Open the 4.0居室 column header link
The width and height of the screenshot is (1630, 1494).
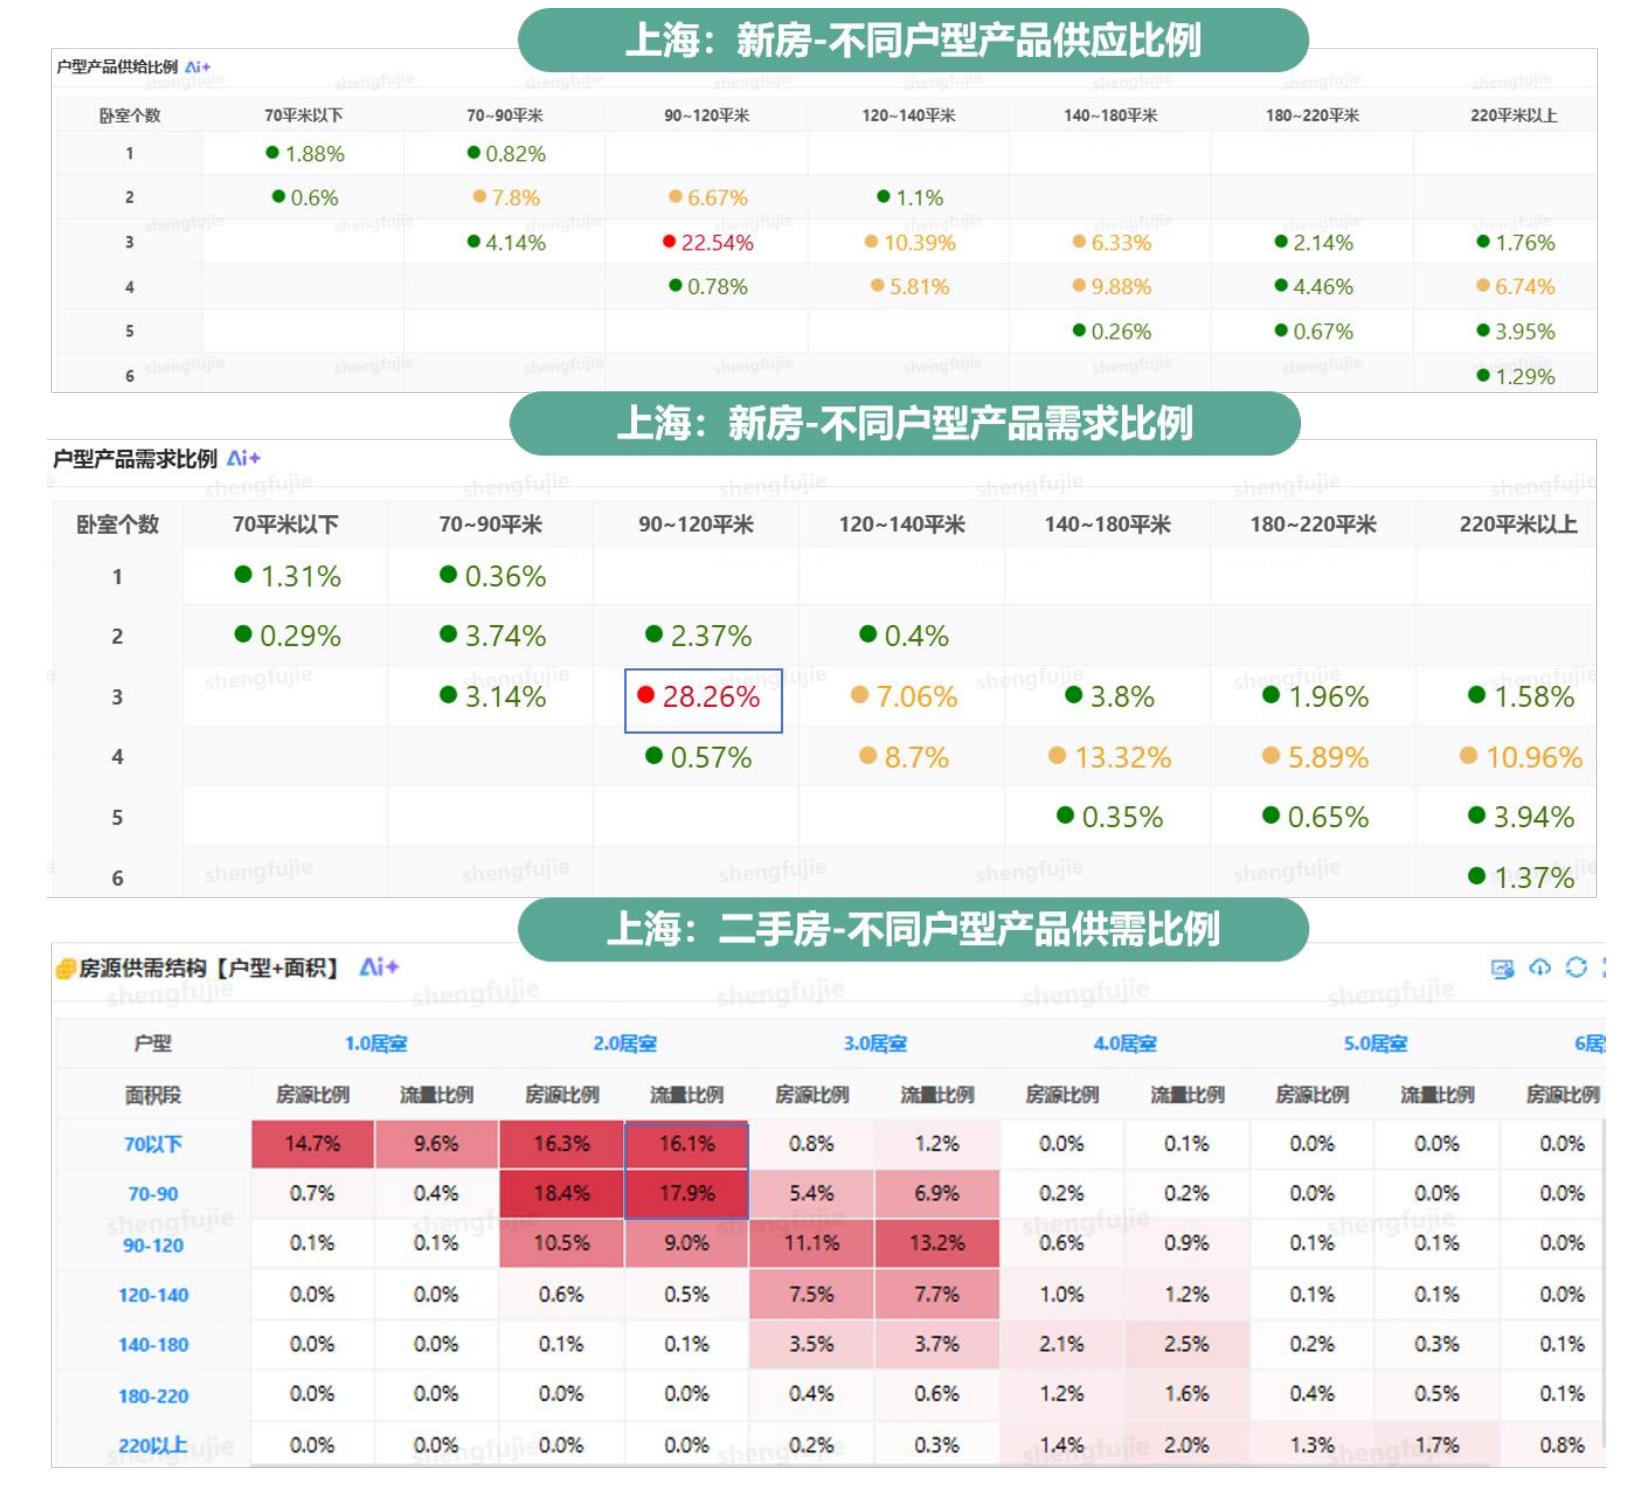coord(1125,1044)
